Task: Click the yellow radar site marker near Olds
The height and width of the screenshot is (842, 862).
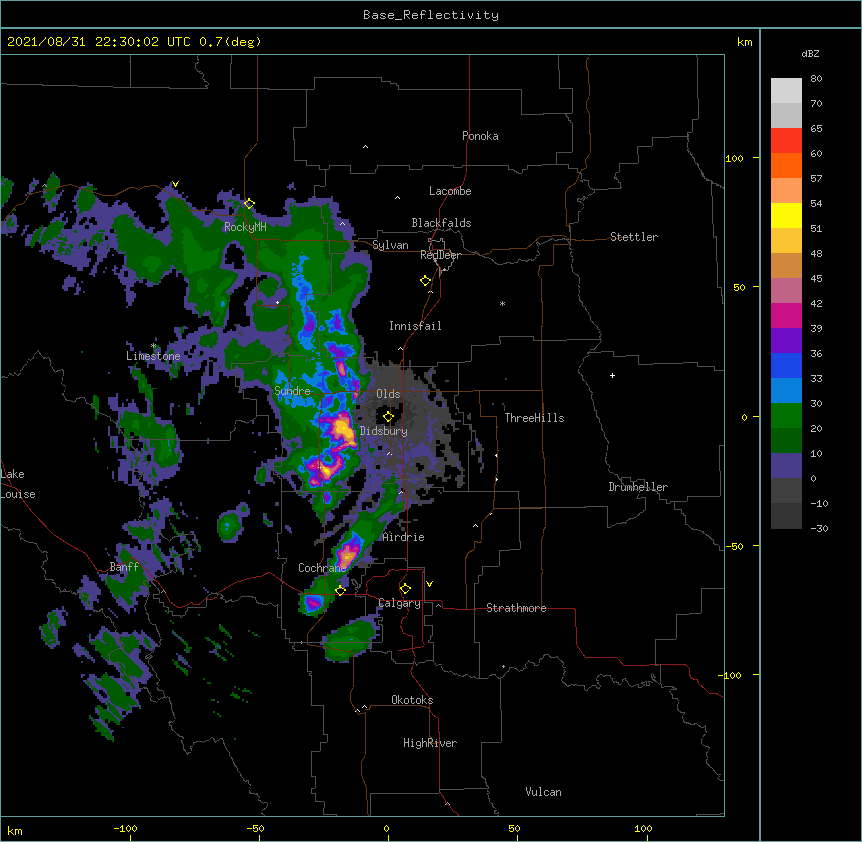Action: pyautogui.click(x=388, y=417)
